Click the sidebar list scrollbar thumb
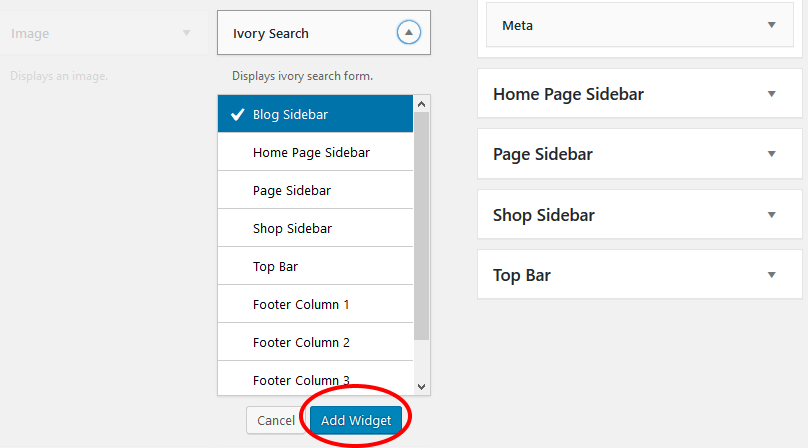This screenshot has width=808, height=448. click(x=422, y=226)
